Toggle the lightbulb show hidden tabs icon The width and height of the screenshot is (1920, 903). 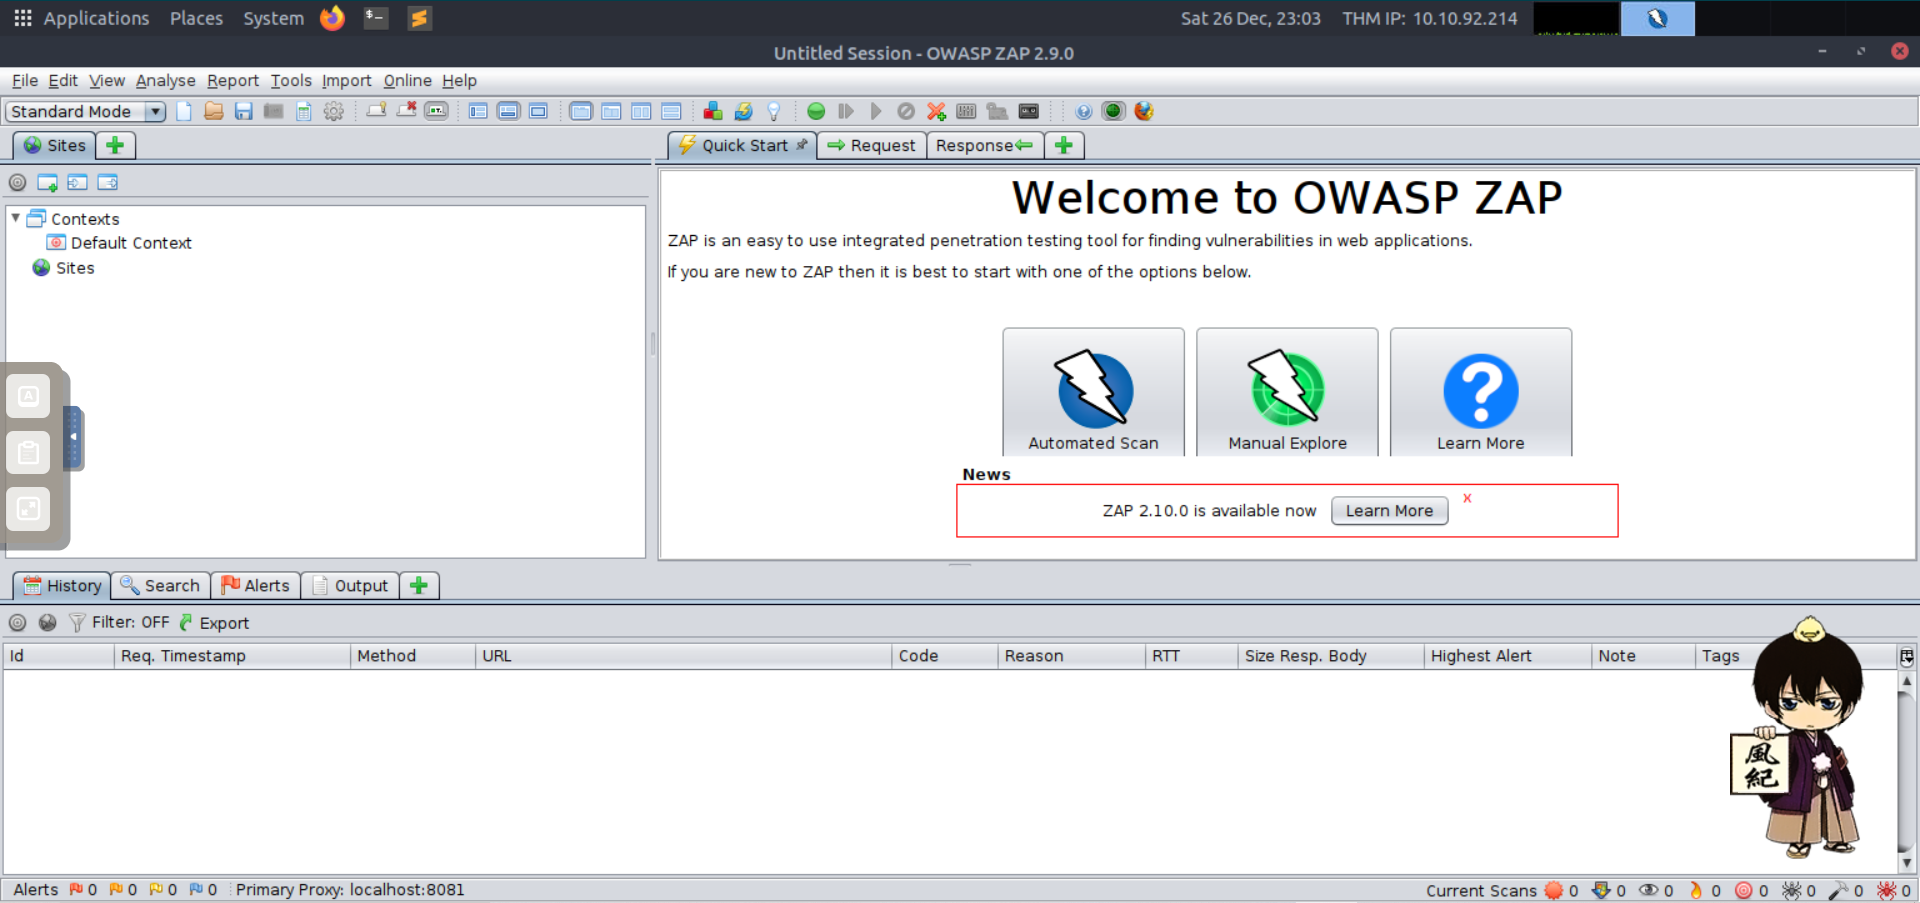pos(773,111)
